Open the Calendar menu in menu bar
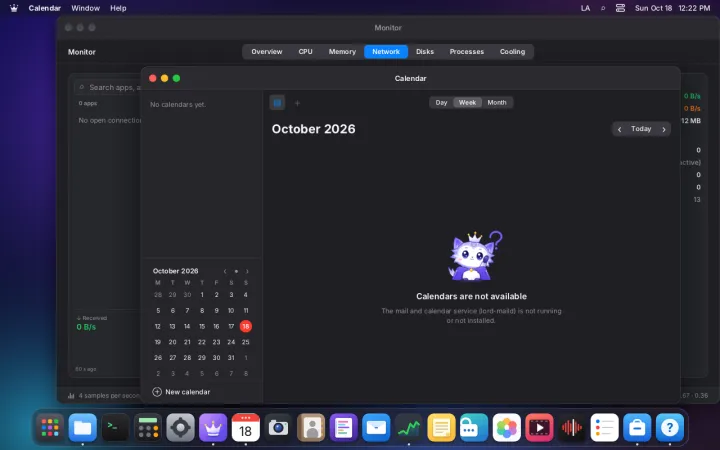This screenshot has width=720, height=450. pyautogui.click(x=45, y=8)
